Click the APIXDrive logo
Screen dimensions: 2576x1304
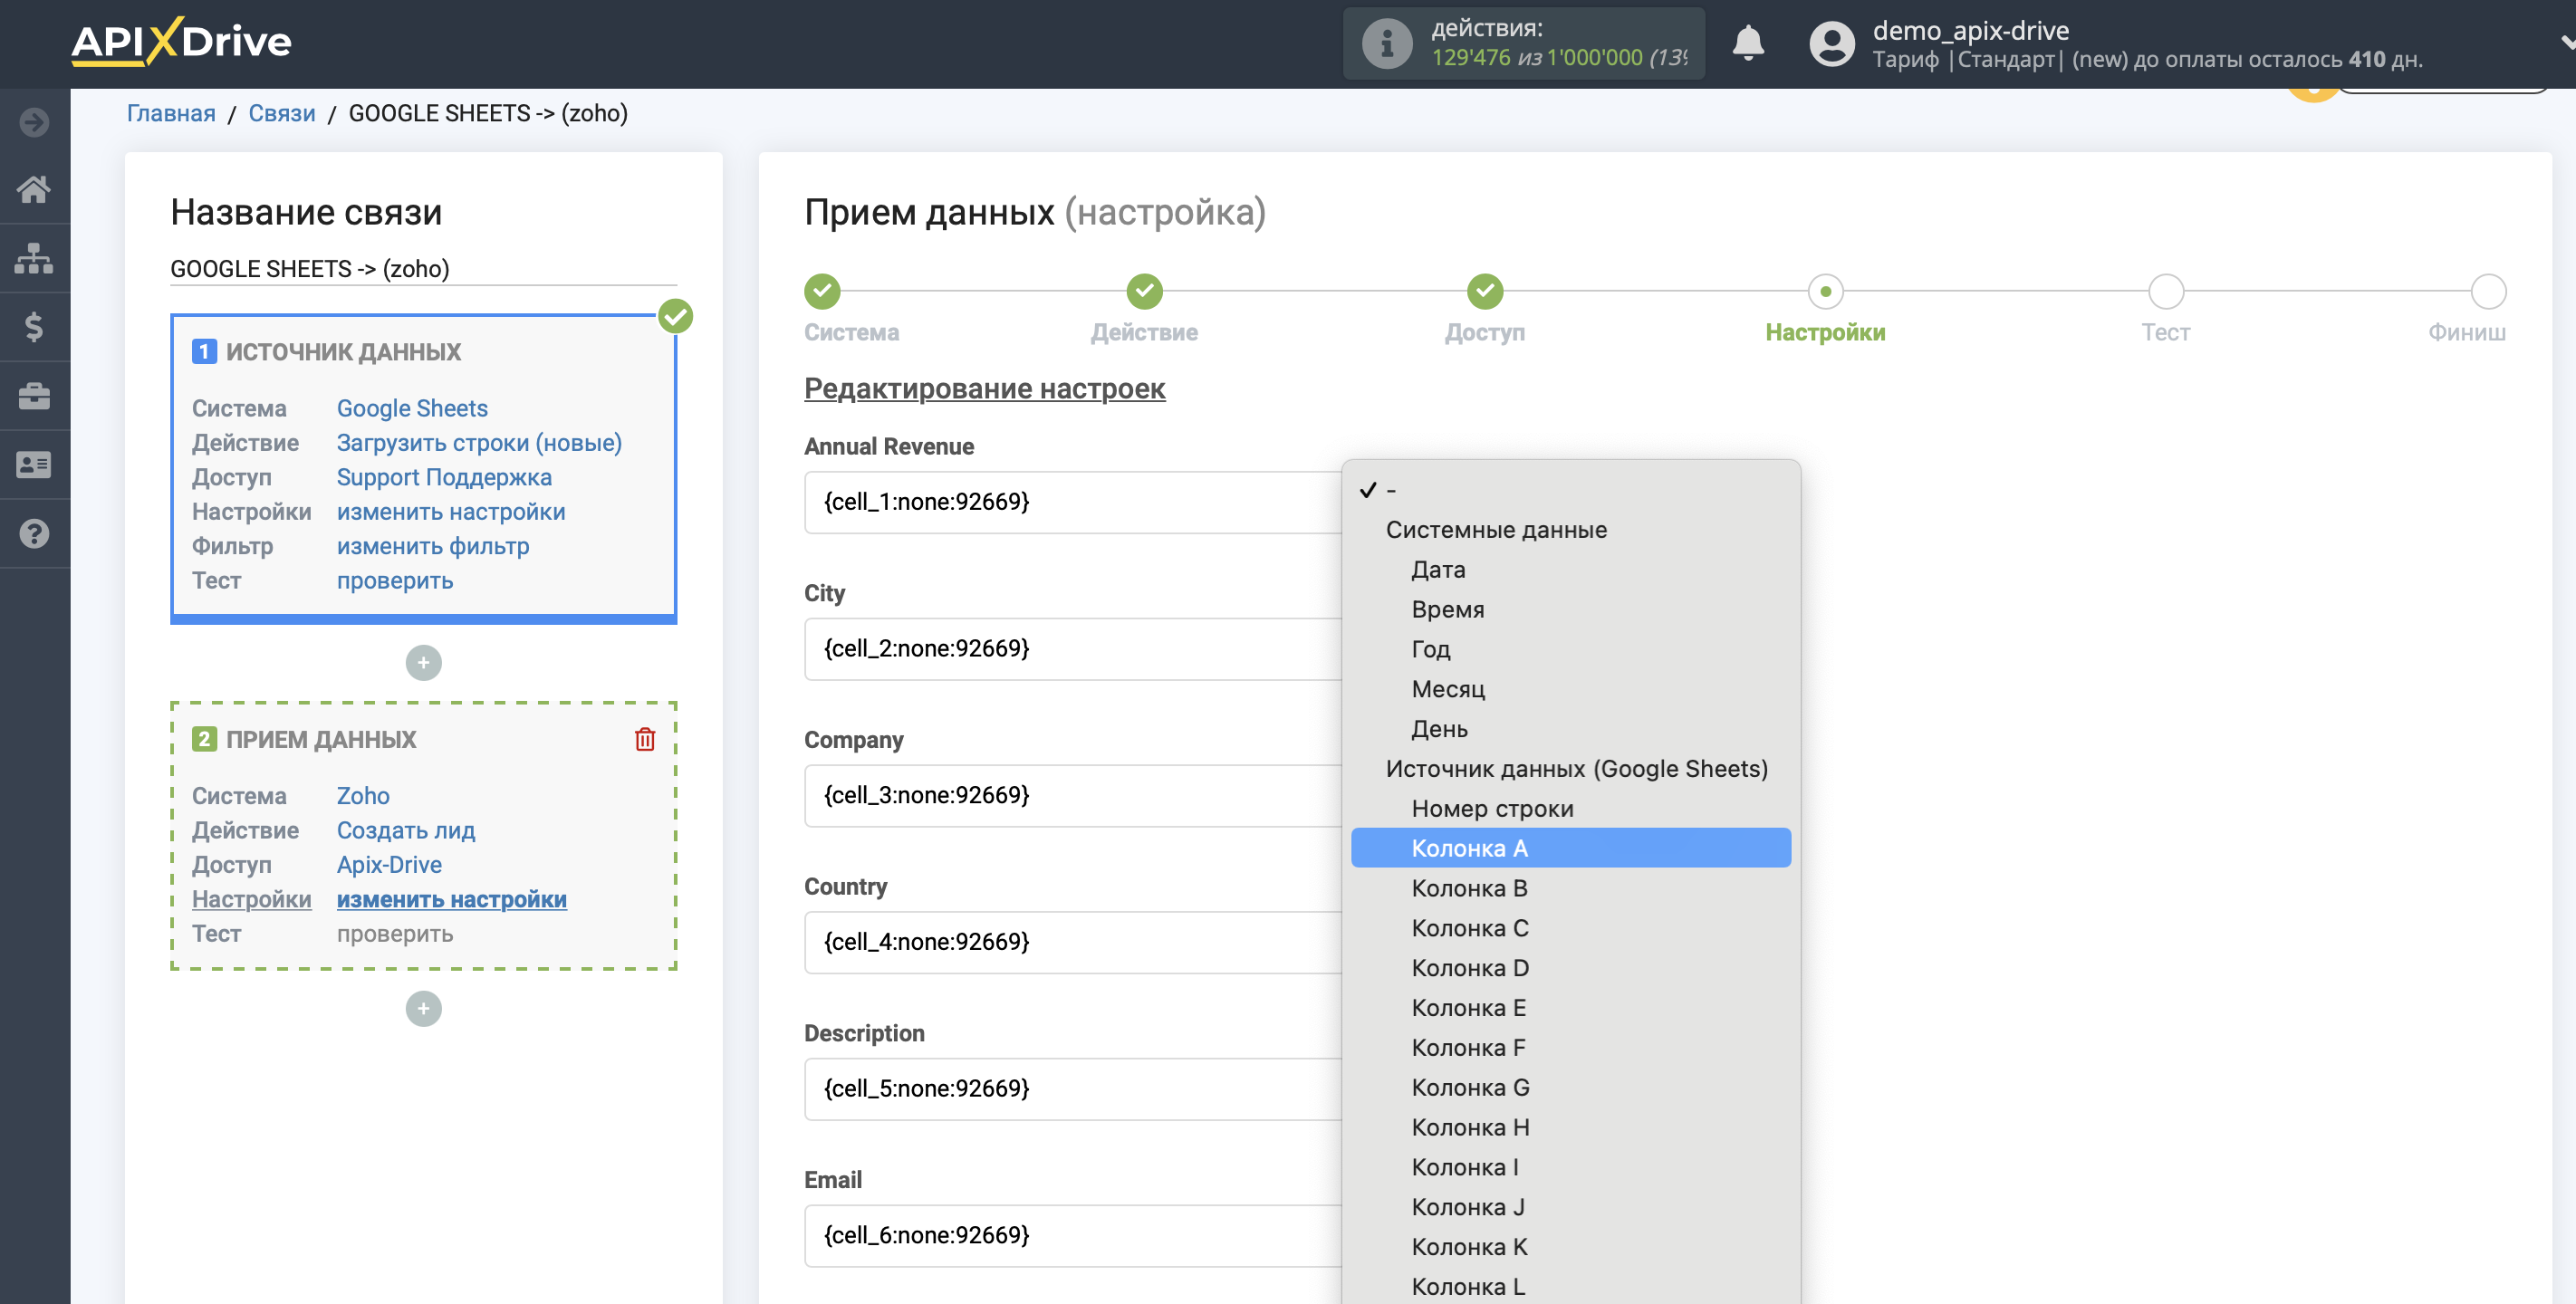[x=181, y=42]
